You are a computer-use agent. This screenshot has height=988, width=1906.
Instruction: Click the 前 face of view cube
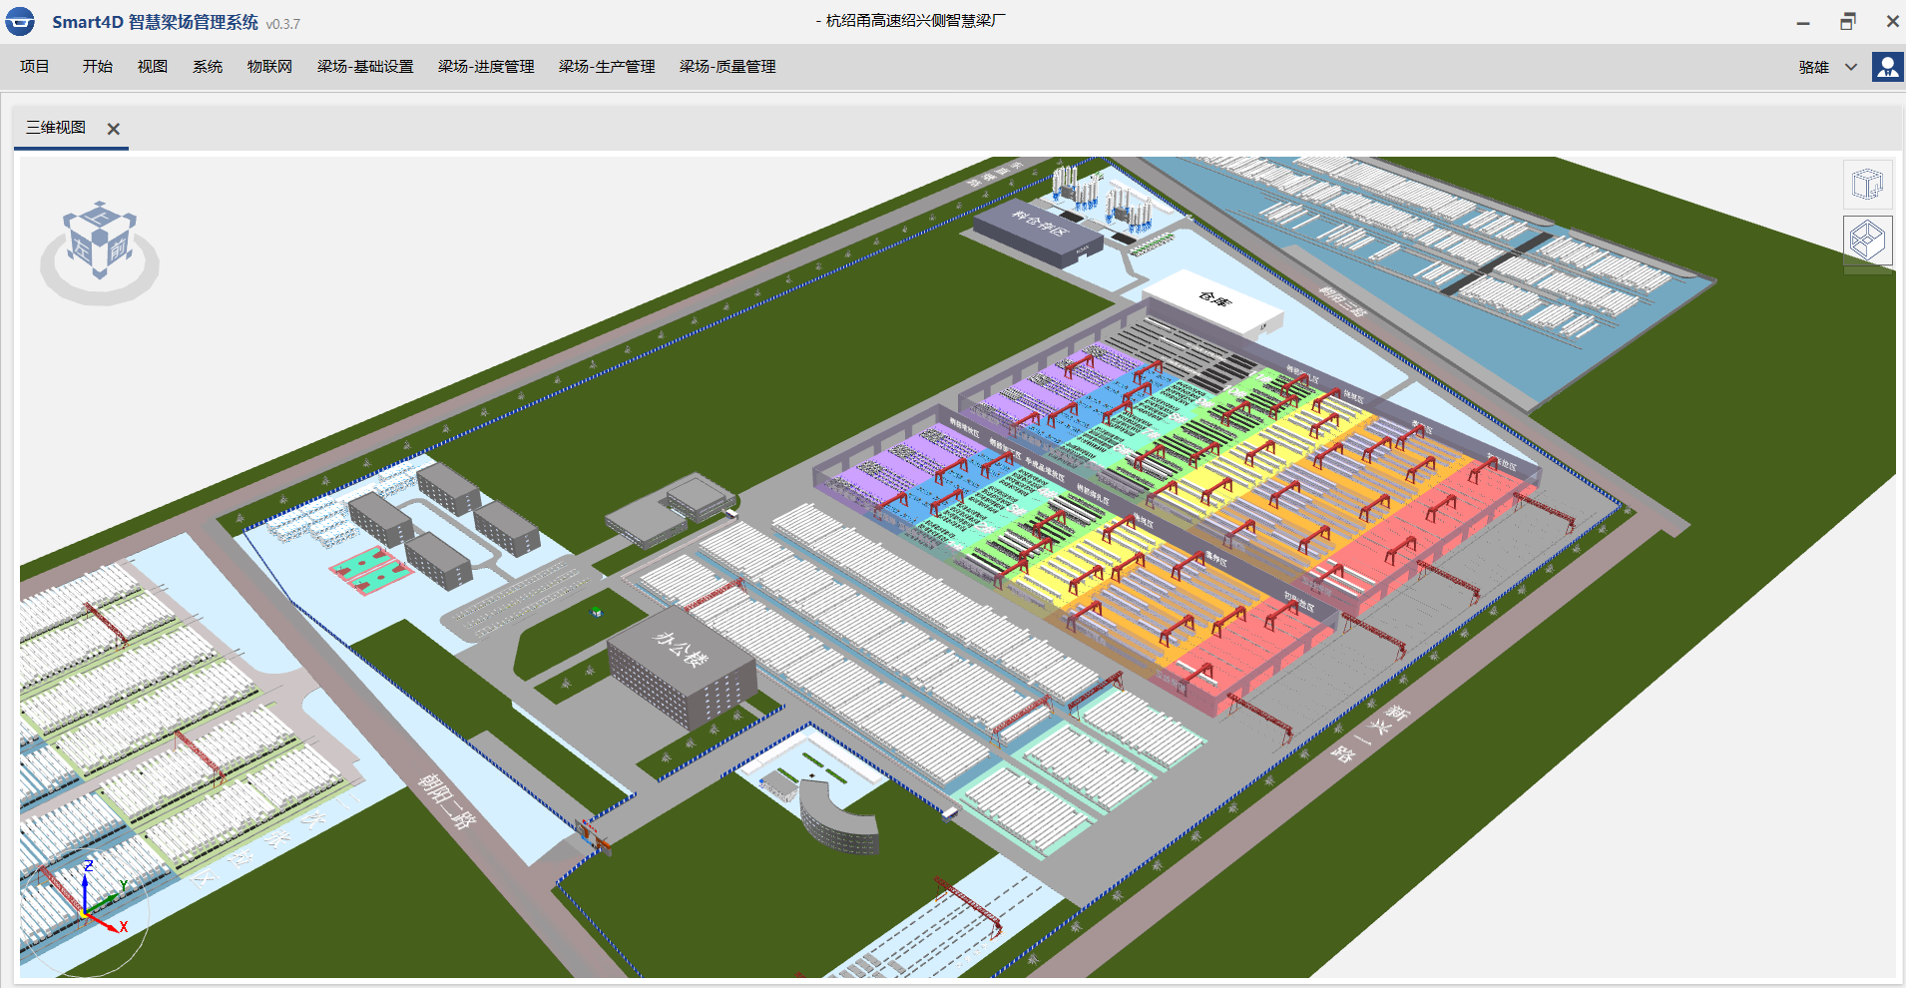(x=118, y=247)
